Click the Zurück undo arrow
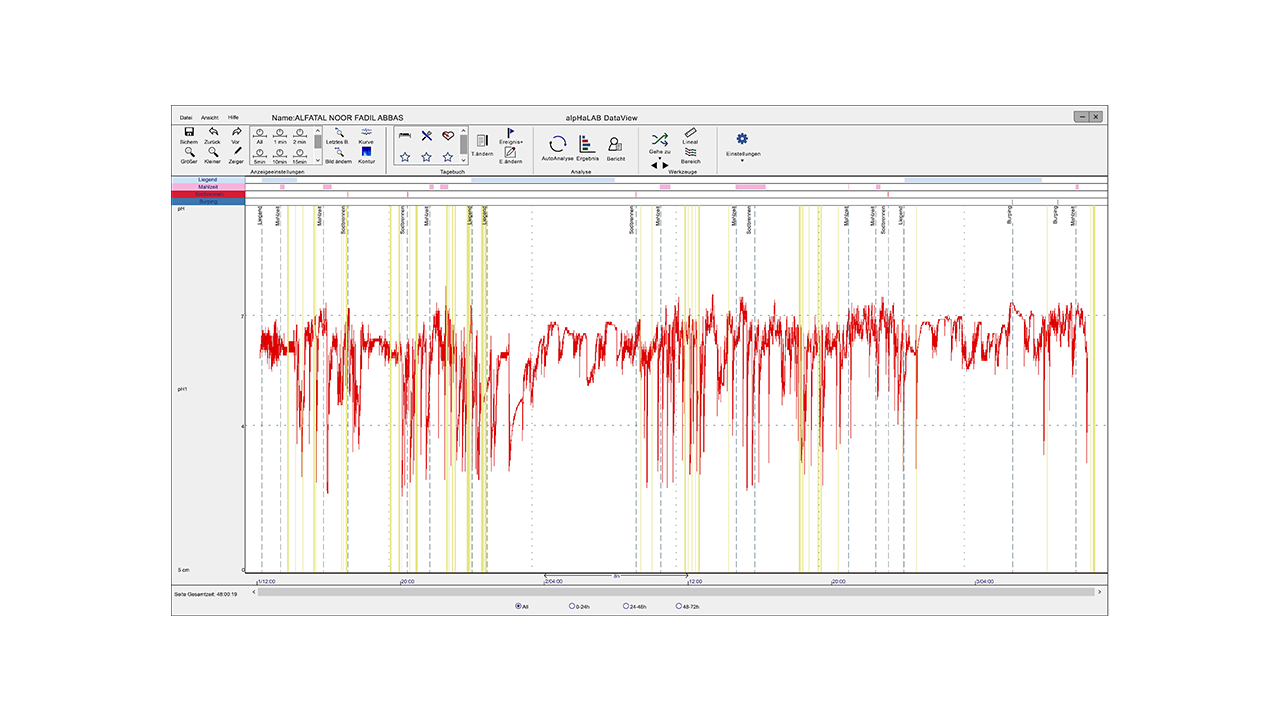Image resolution: width=1280 pixels, height=720 pixels. (x=213, y=132)
